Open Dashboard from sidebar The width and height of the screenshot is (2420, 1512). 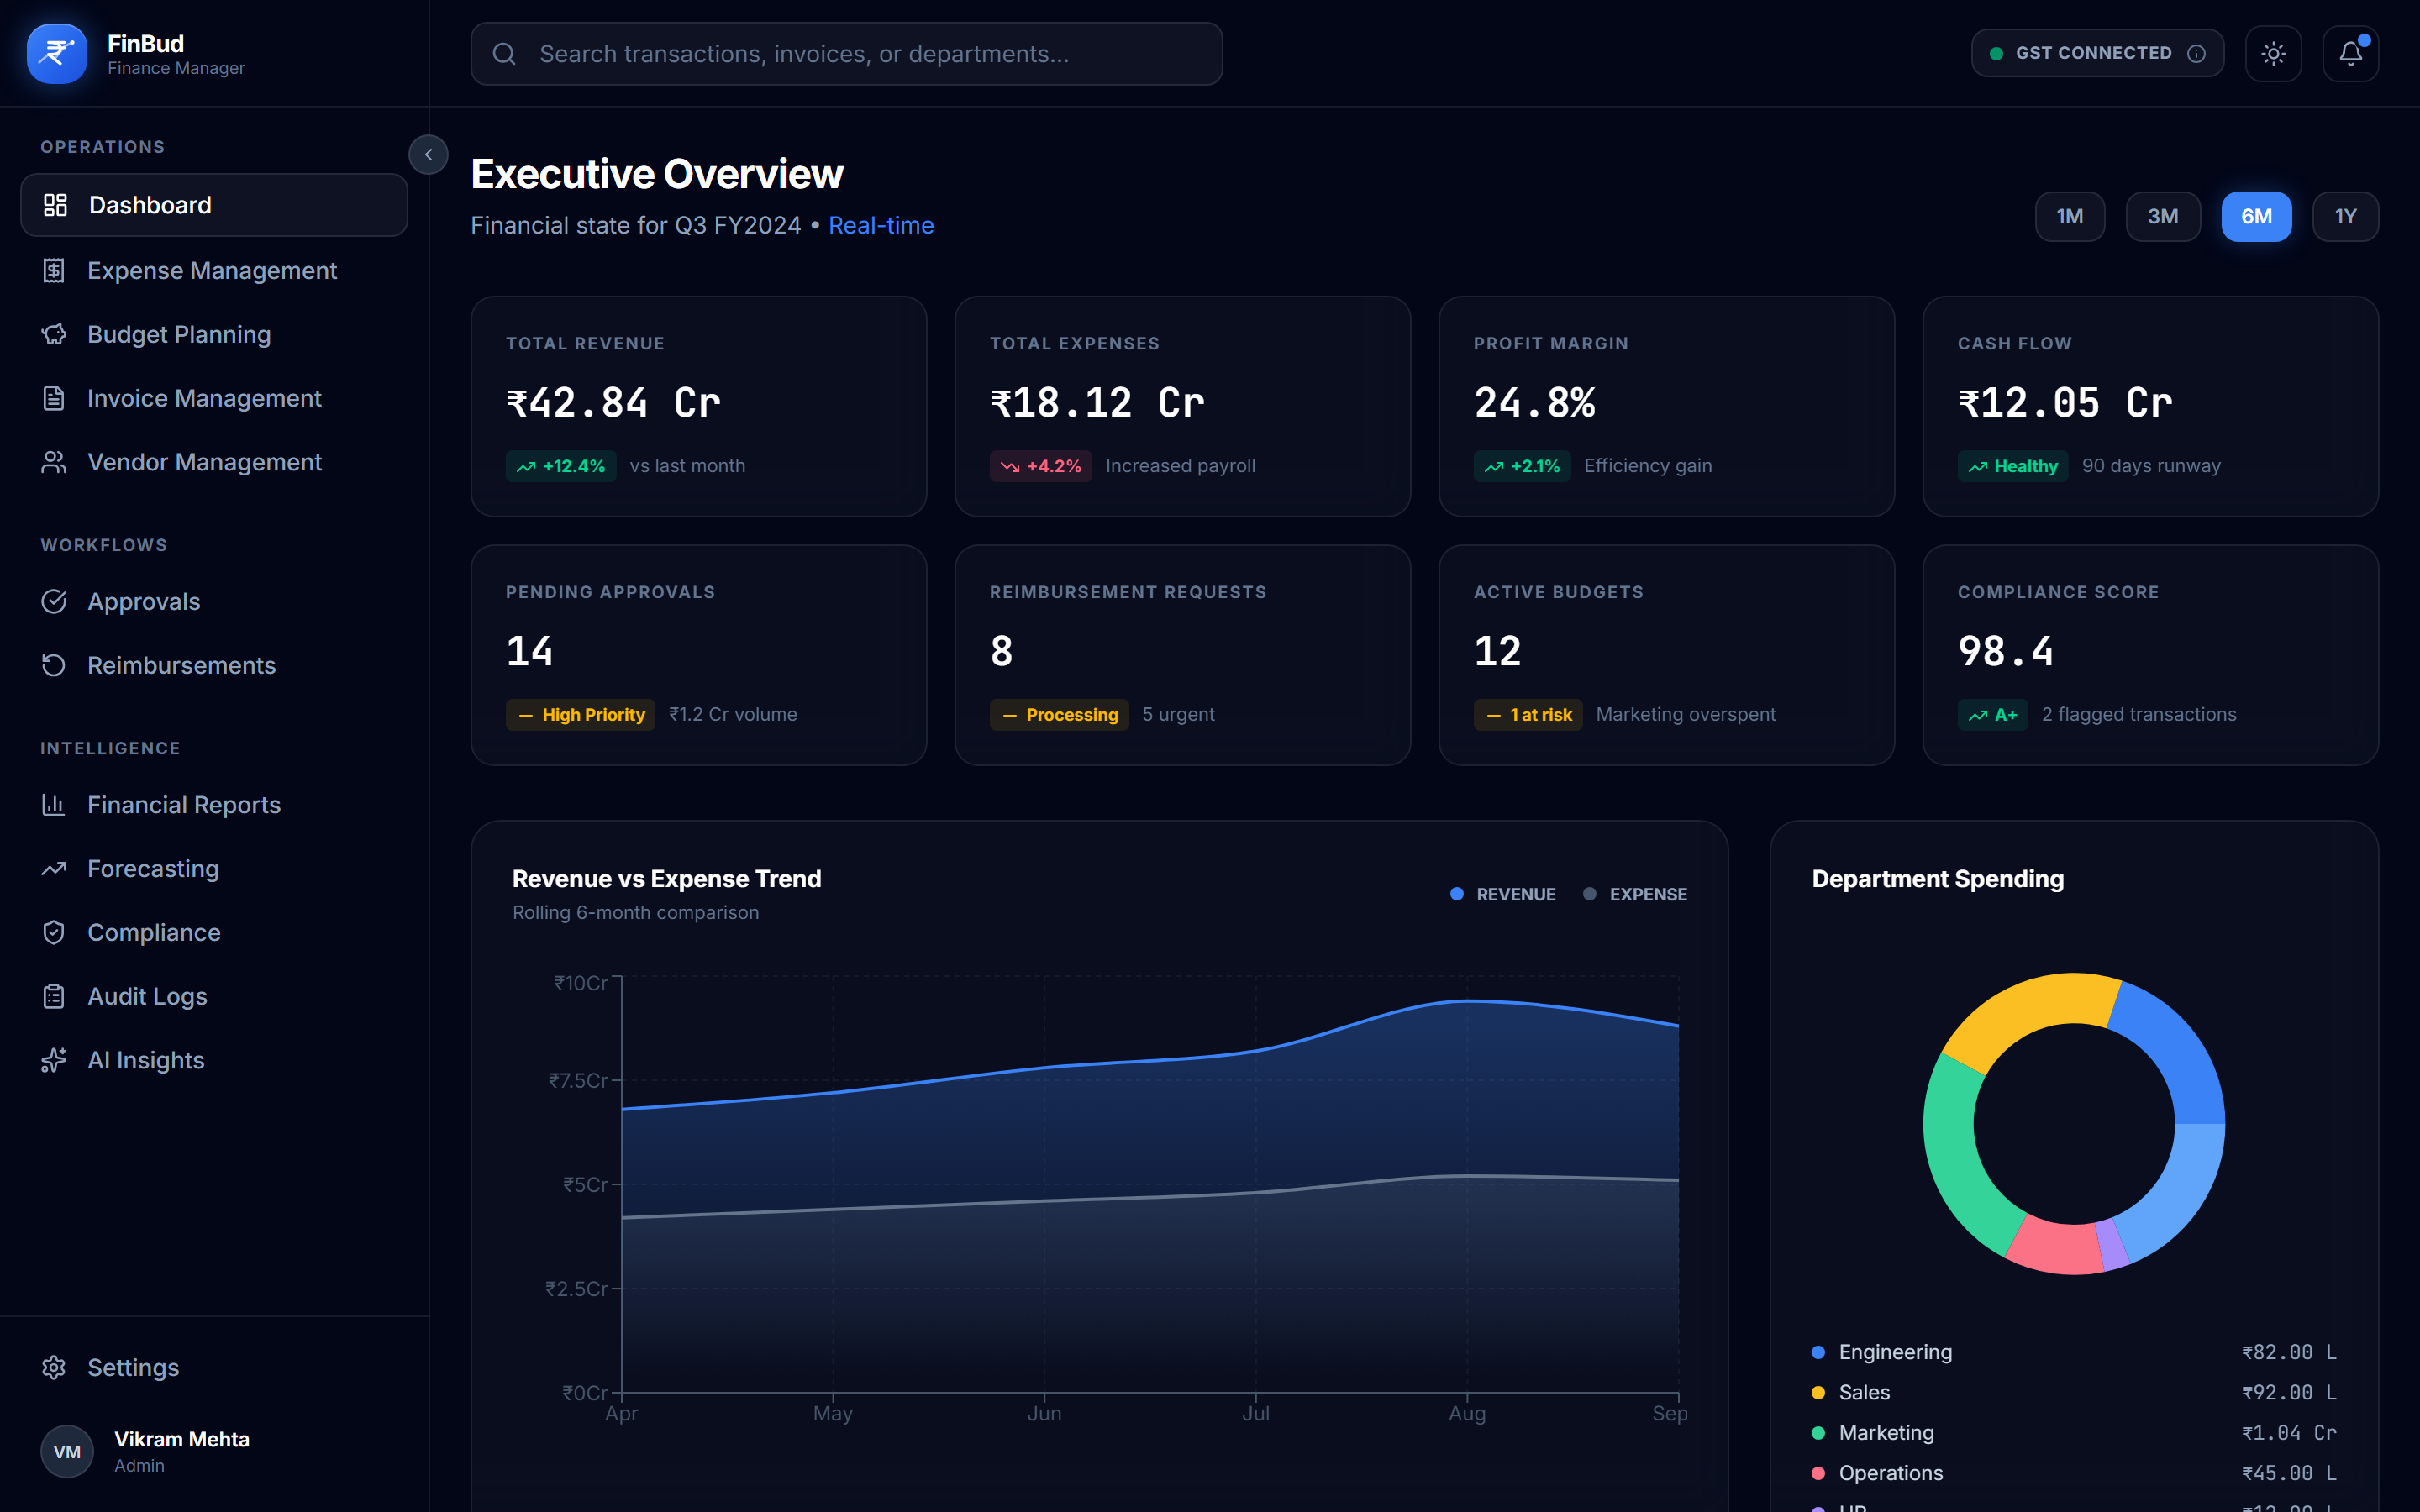click(x=214, y=205)
